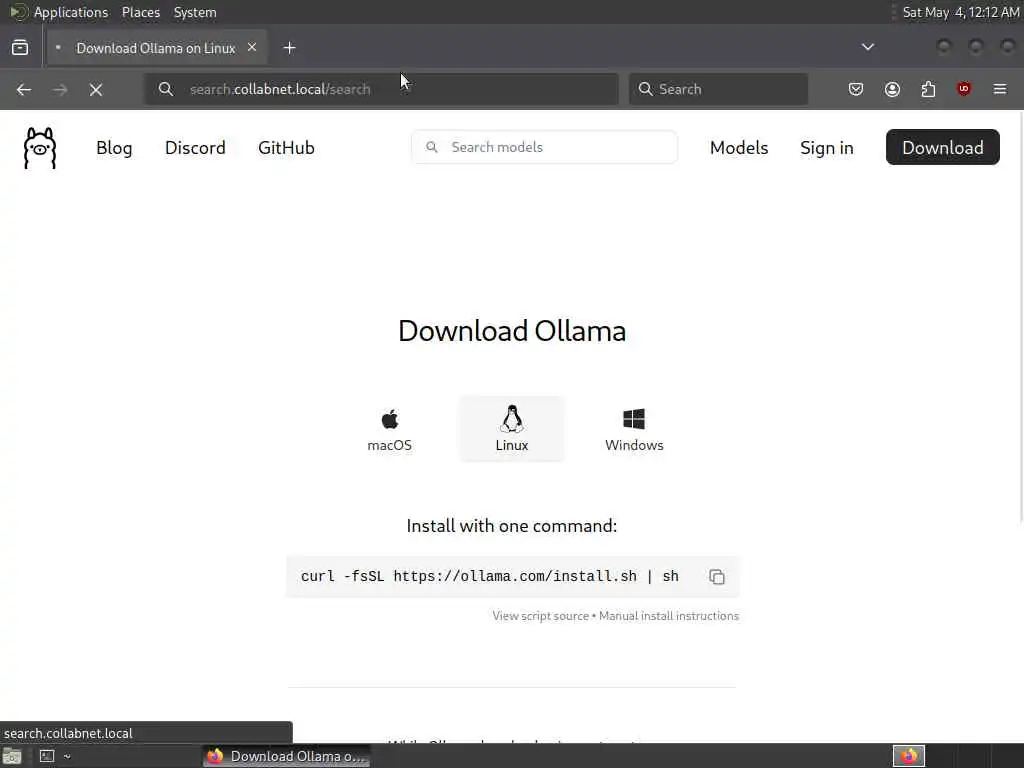
Task: Open a new tab with the plus icon
Action: point(289,48)
